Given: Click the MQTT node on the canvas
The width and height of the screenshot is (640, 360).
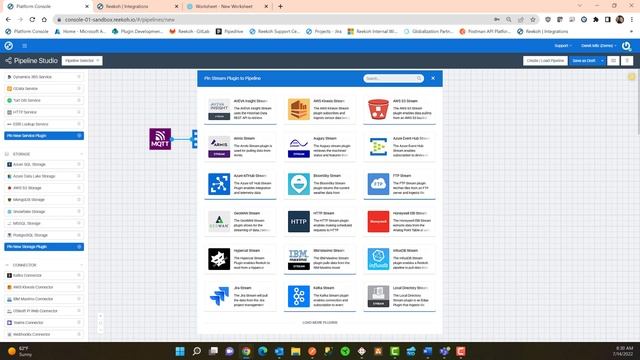Looking at the screenshot, I should pyautogui.click(x=160, y=139).
